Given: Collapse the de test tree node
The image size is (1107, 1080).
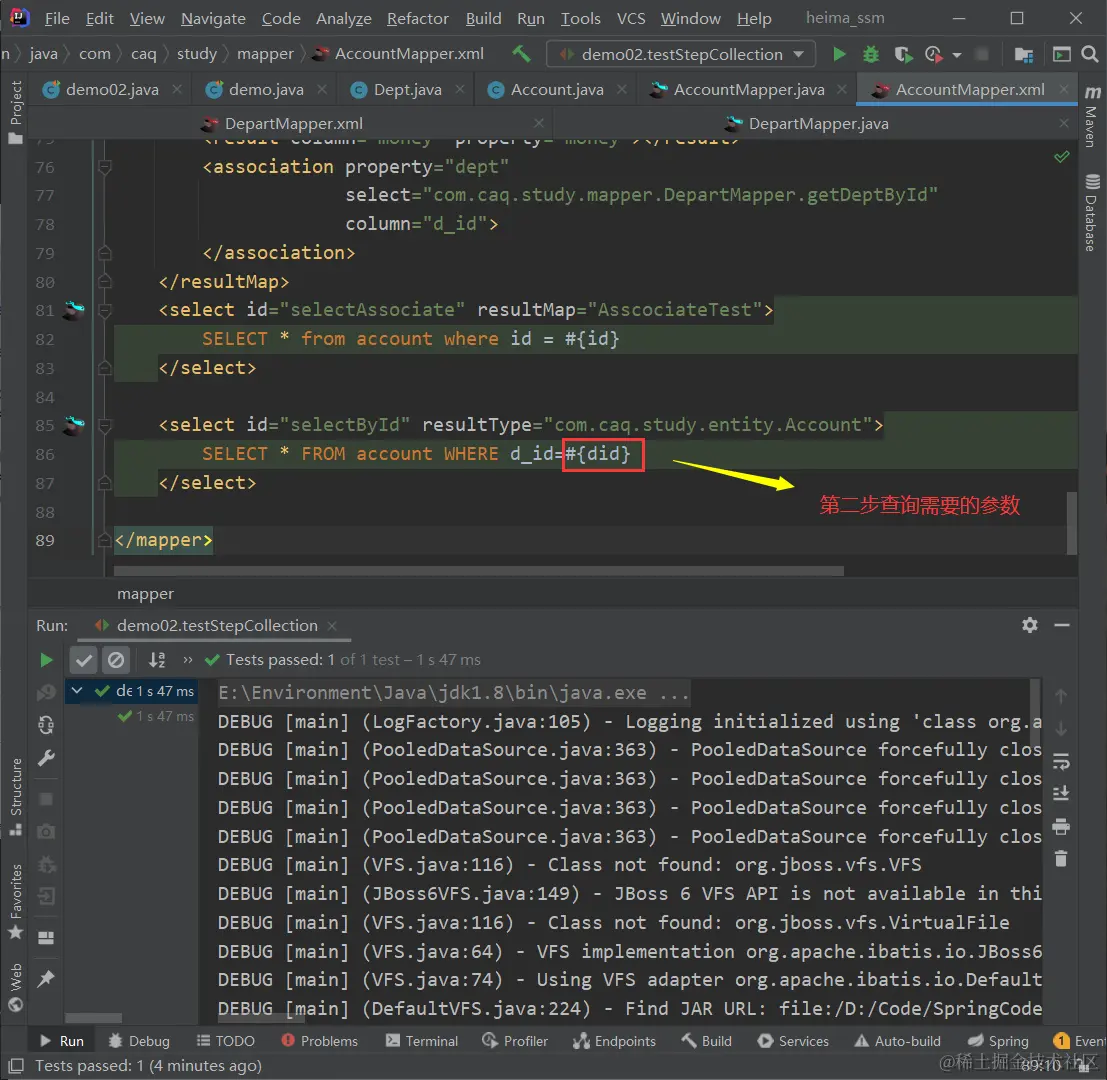Looking at the screenshot, I should tap(77, 690).
